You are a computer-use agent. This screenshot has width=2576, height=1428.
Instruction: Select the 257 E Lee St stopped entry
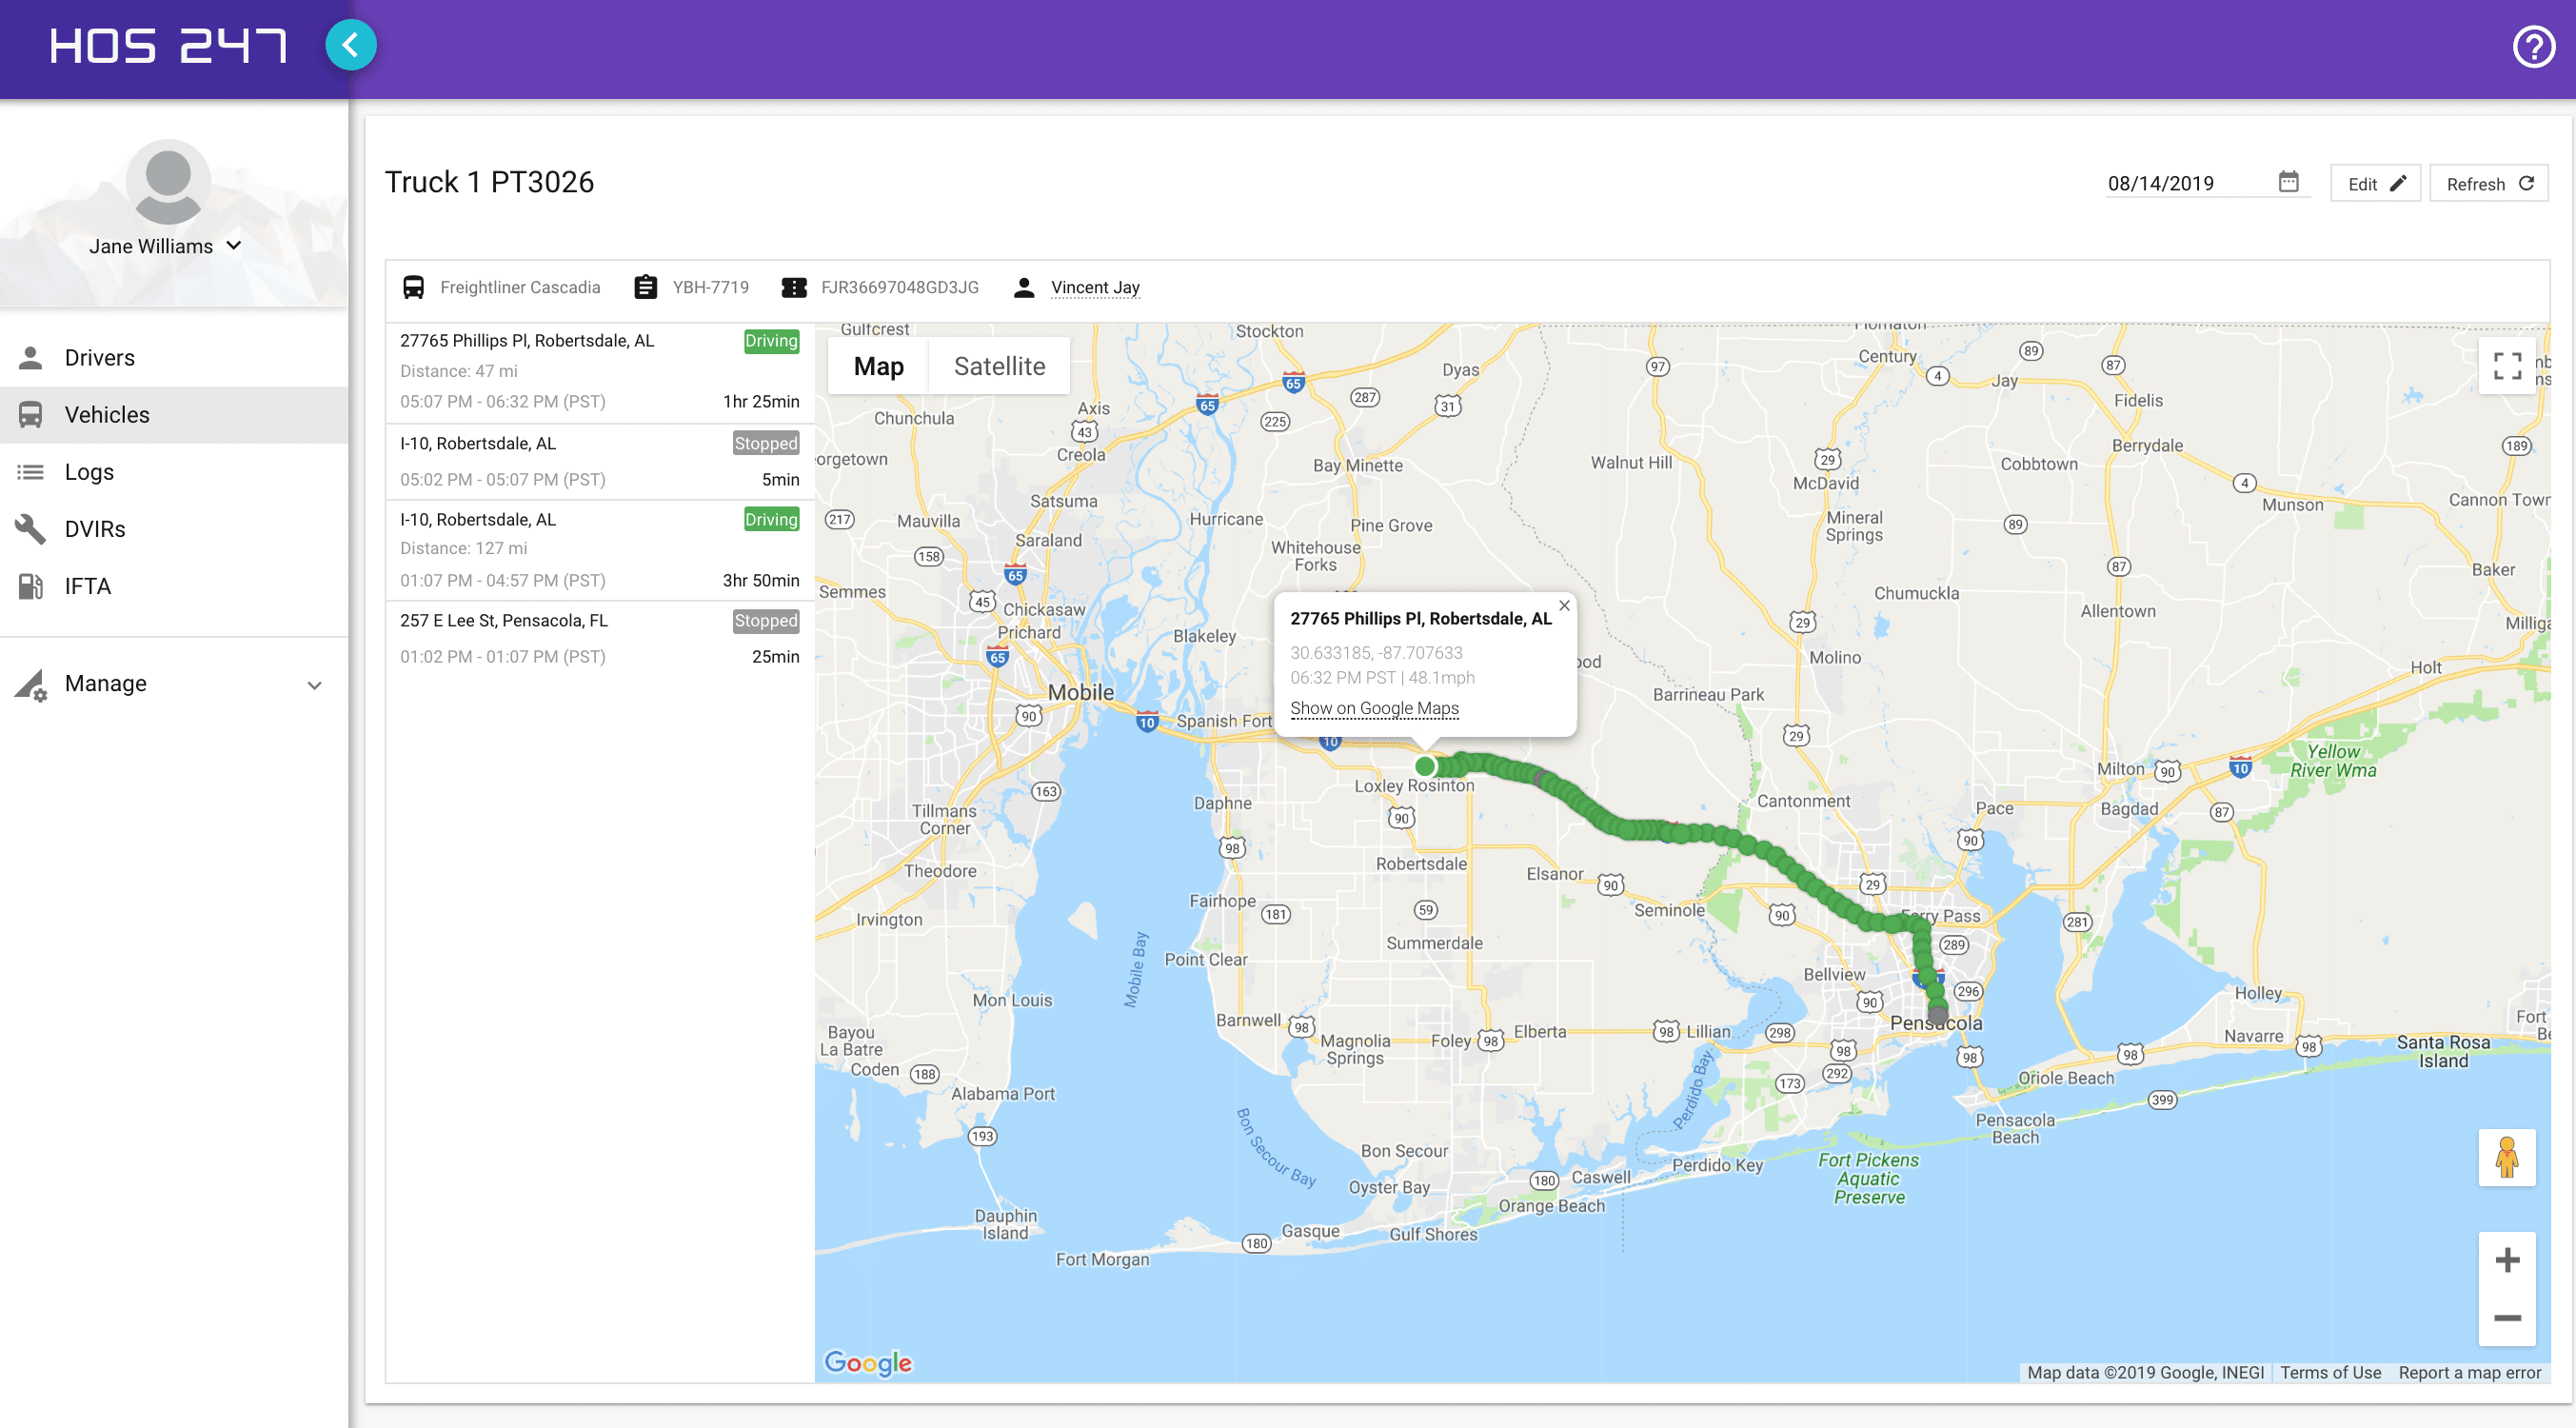600,638
